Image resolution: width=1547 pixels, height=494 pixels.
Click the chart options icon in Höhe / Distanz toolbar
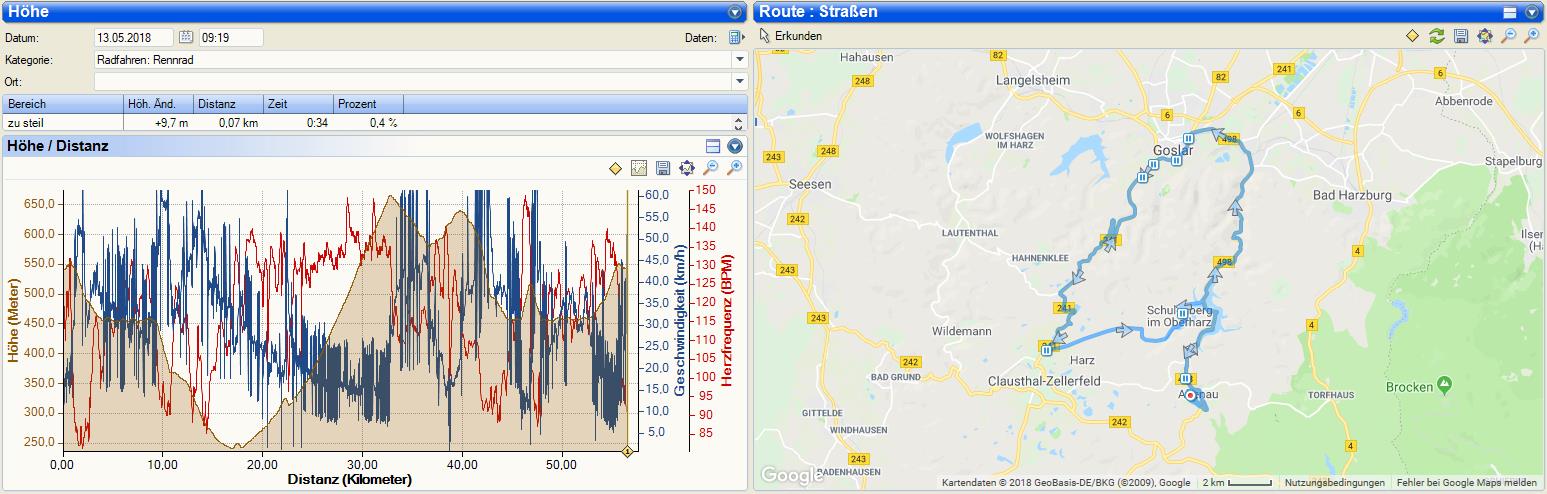coord(639,168)
